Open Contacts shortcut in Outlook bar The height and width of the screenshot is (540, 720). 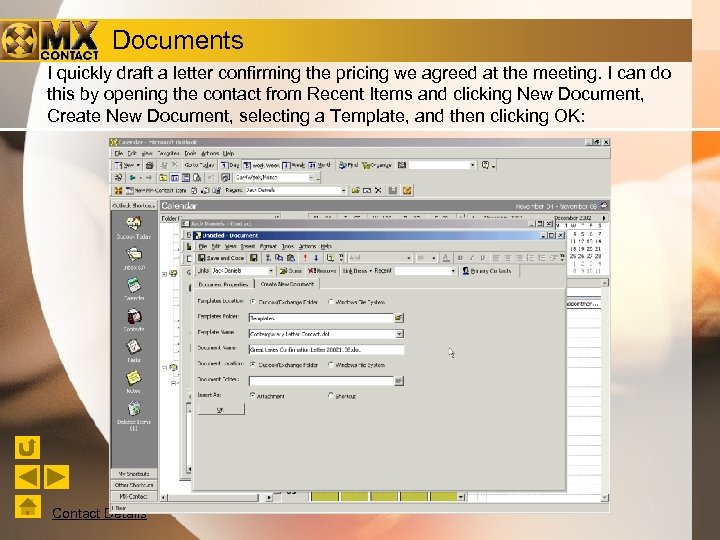(x=134, y=321)
